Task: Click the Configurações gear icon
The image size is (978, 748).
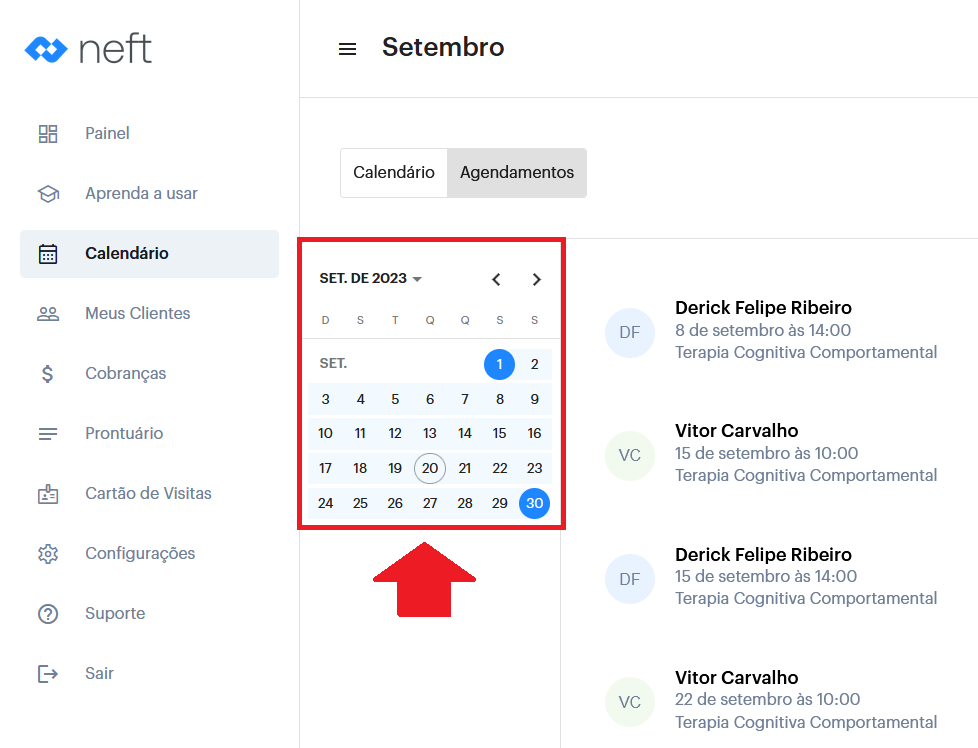Action: (48, 554)
